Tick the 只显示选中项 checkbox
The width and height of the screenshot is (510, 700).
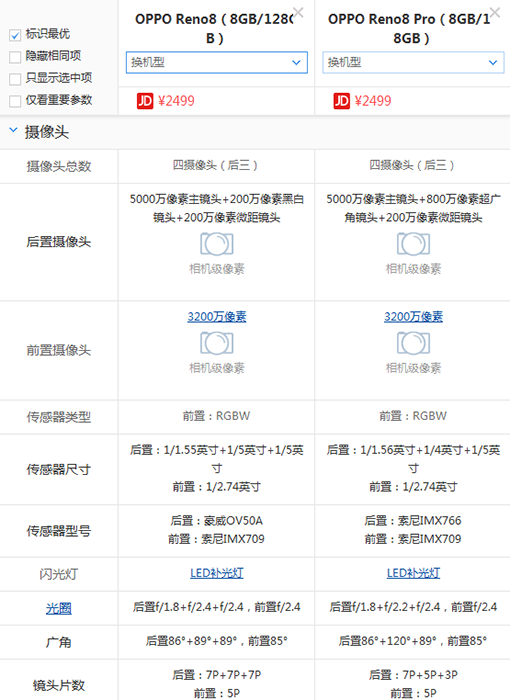[15, 79]
